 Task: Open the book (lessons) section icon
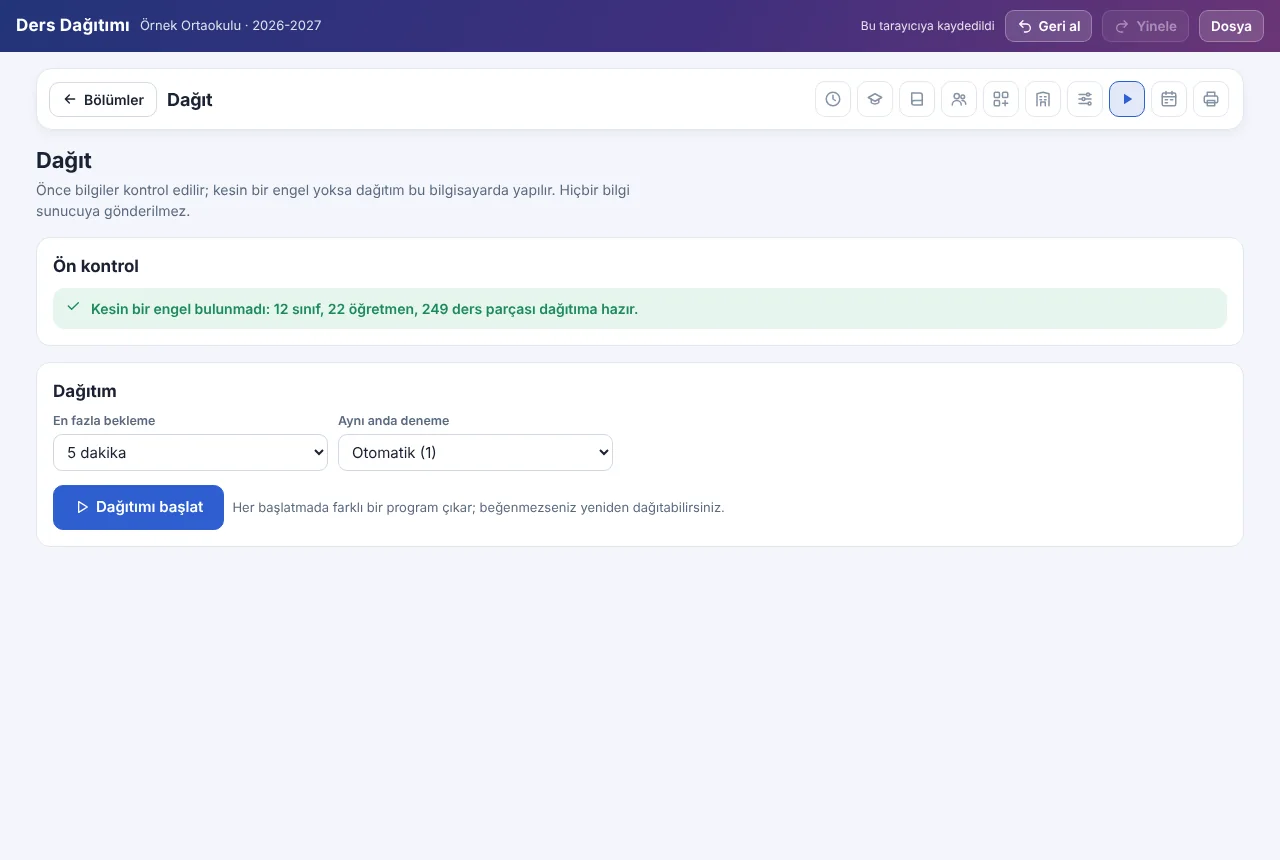[x=917, y=99]
